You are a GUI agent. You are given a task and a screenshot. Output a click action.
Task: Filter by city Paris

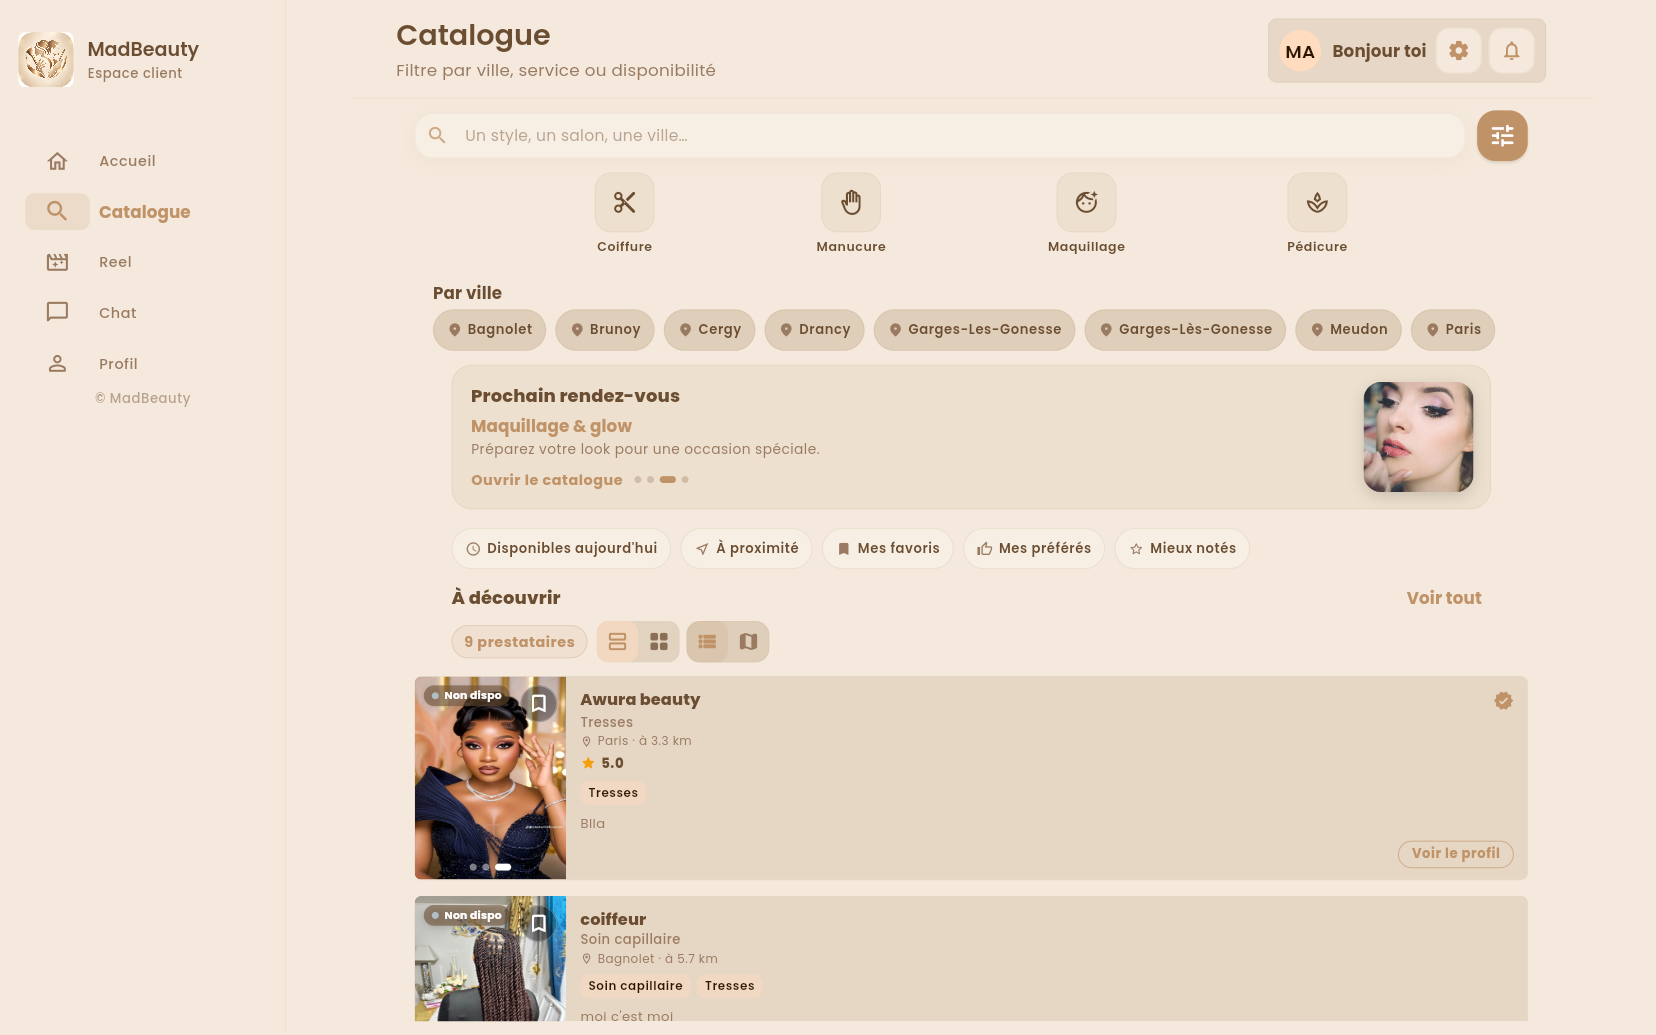tap(1453, 330)
